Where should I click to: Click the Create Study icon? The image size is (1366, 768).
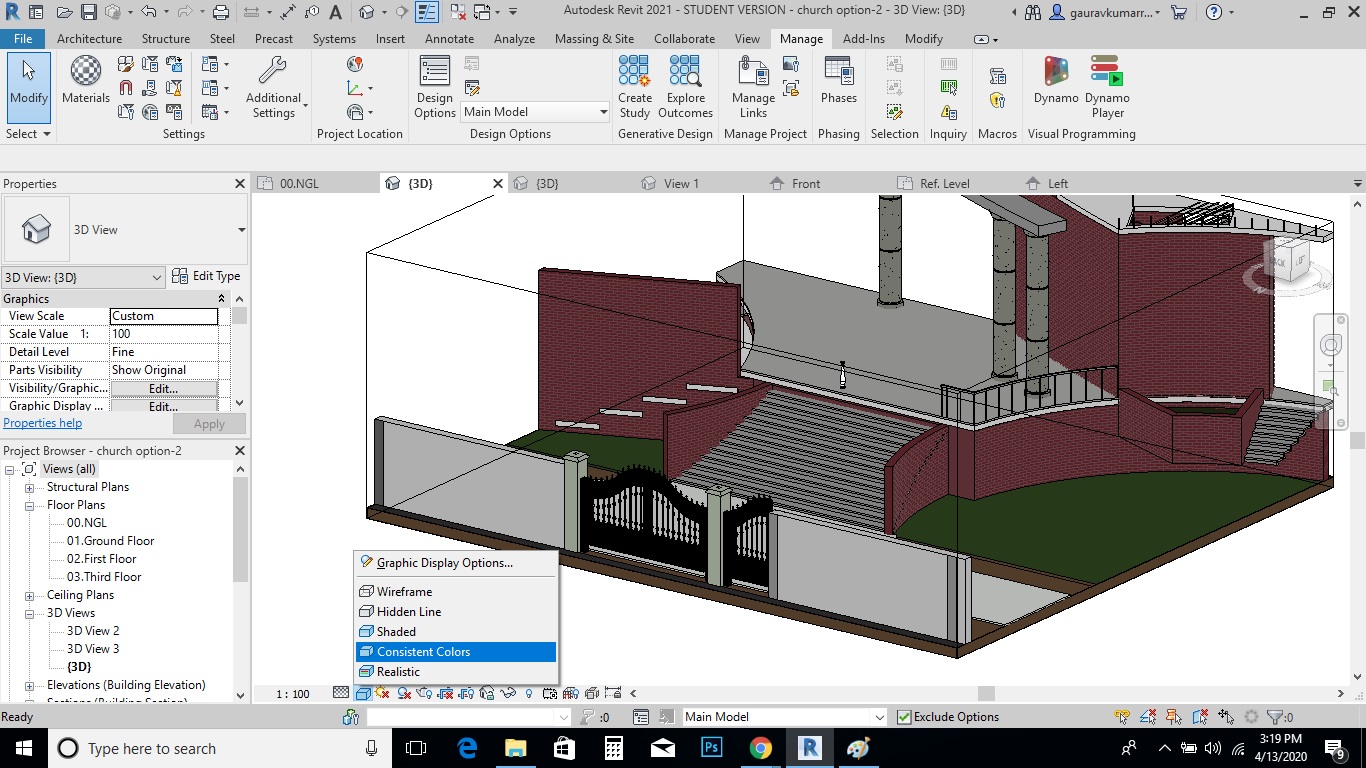pos(635,86)
